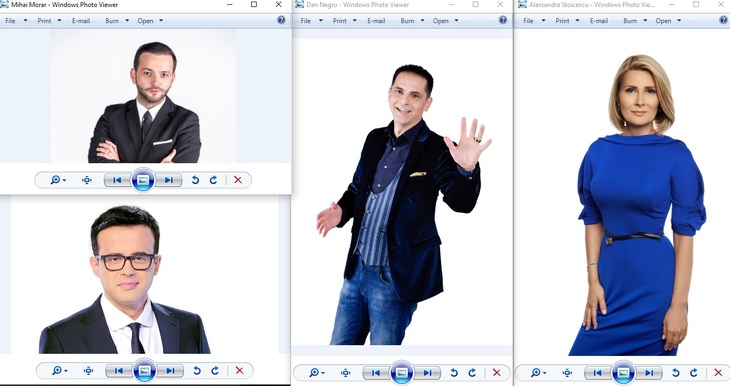Click E-mail in Alessandra Stoicescu window

[599, 20]
